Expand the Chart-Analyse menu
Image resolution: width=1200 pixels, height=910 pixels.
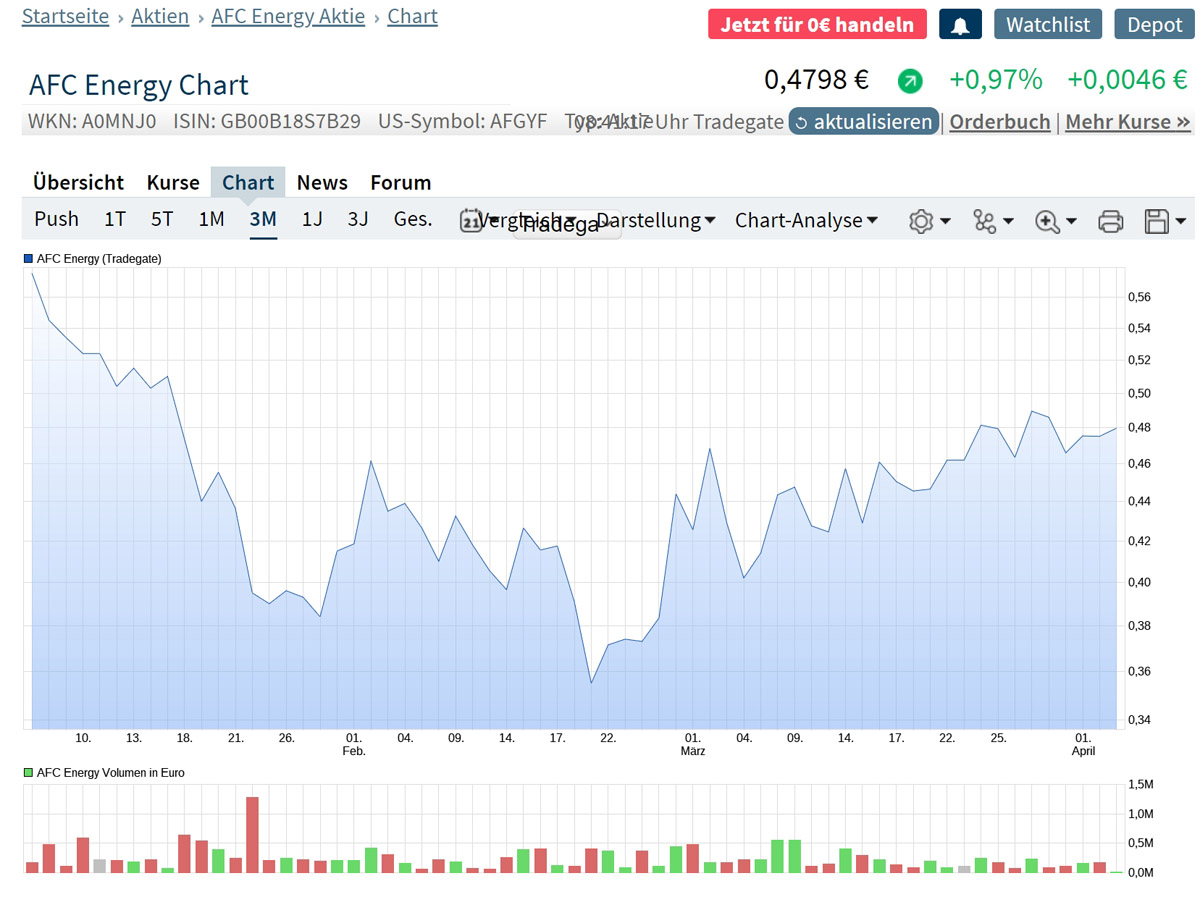(x=806, y=220)
